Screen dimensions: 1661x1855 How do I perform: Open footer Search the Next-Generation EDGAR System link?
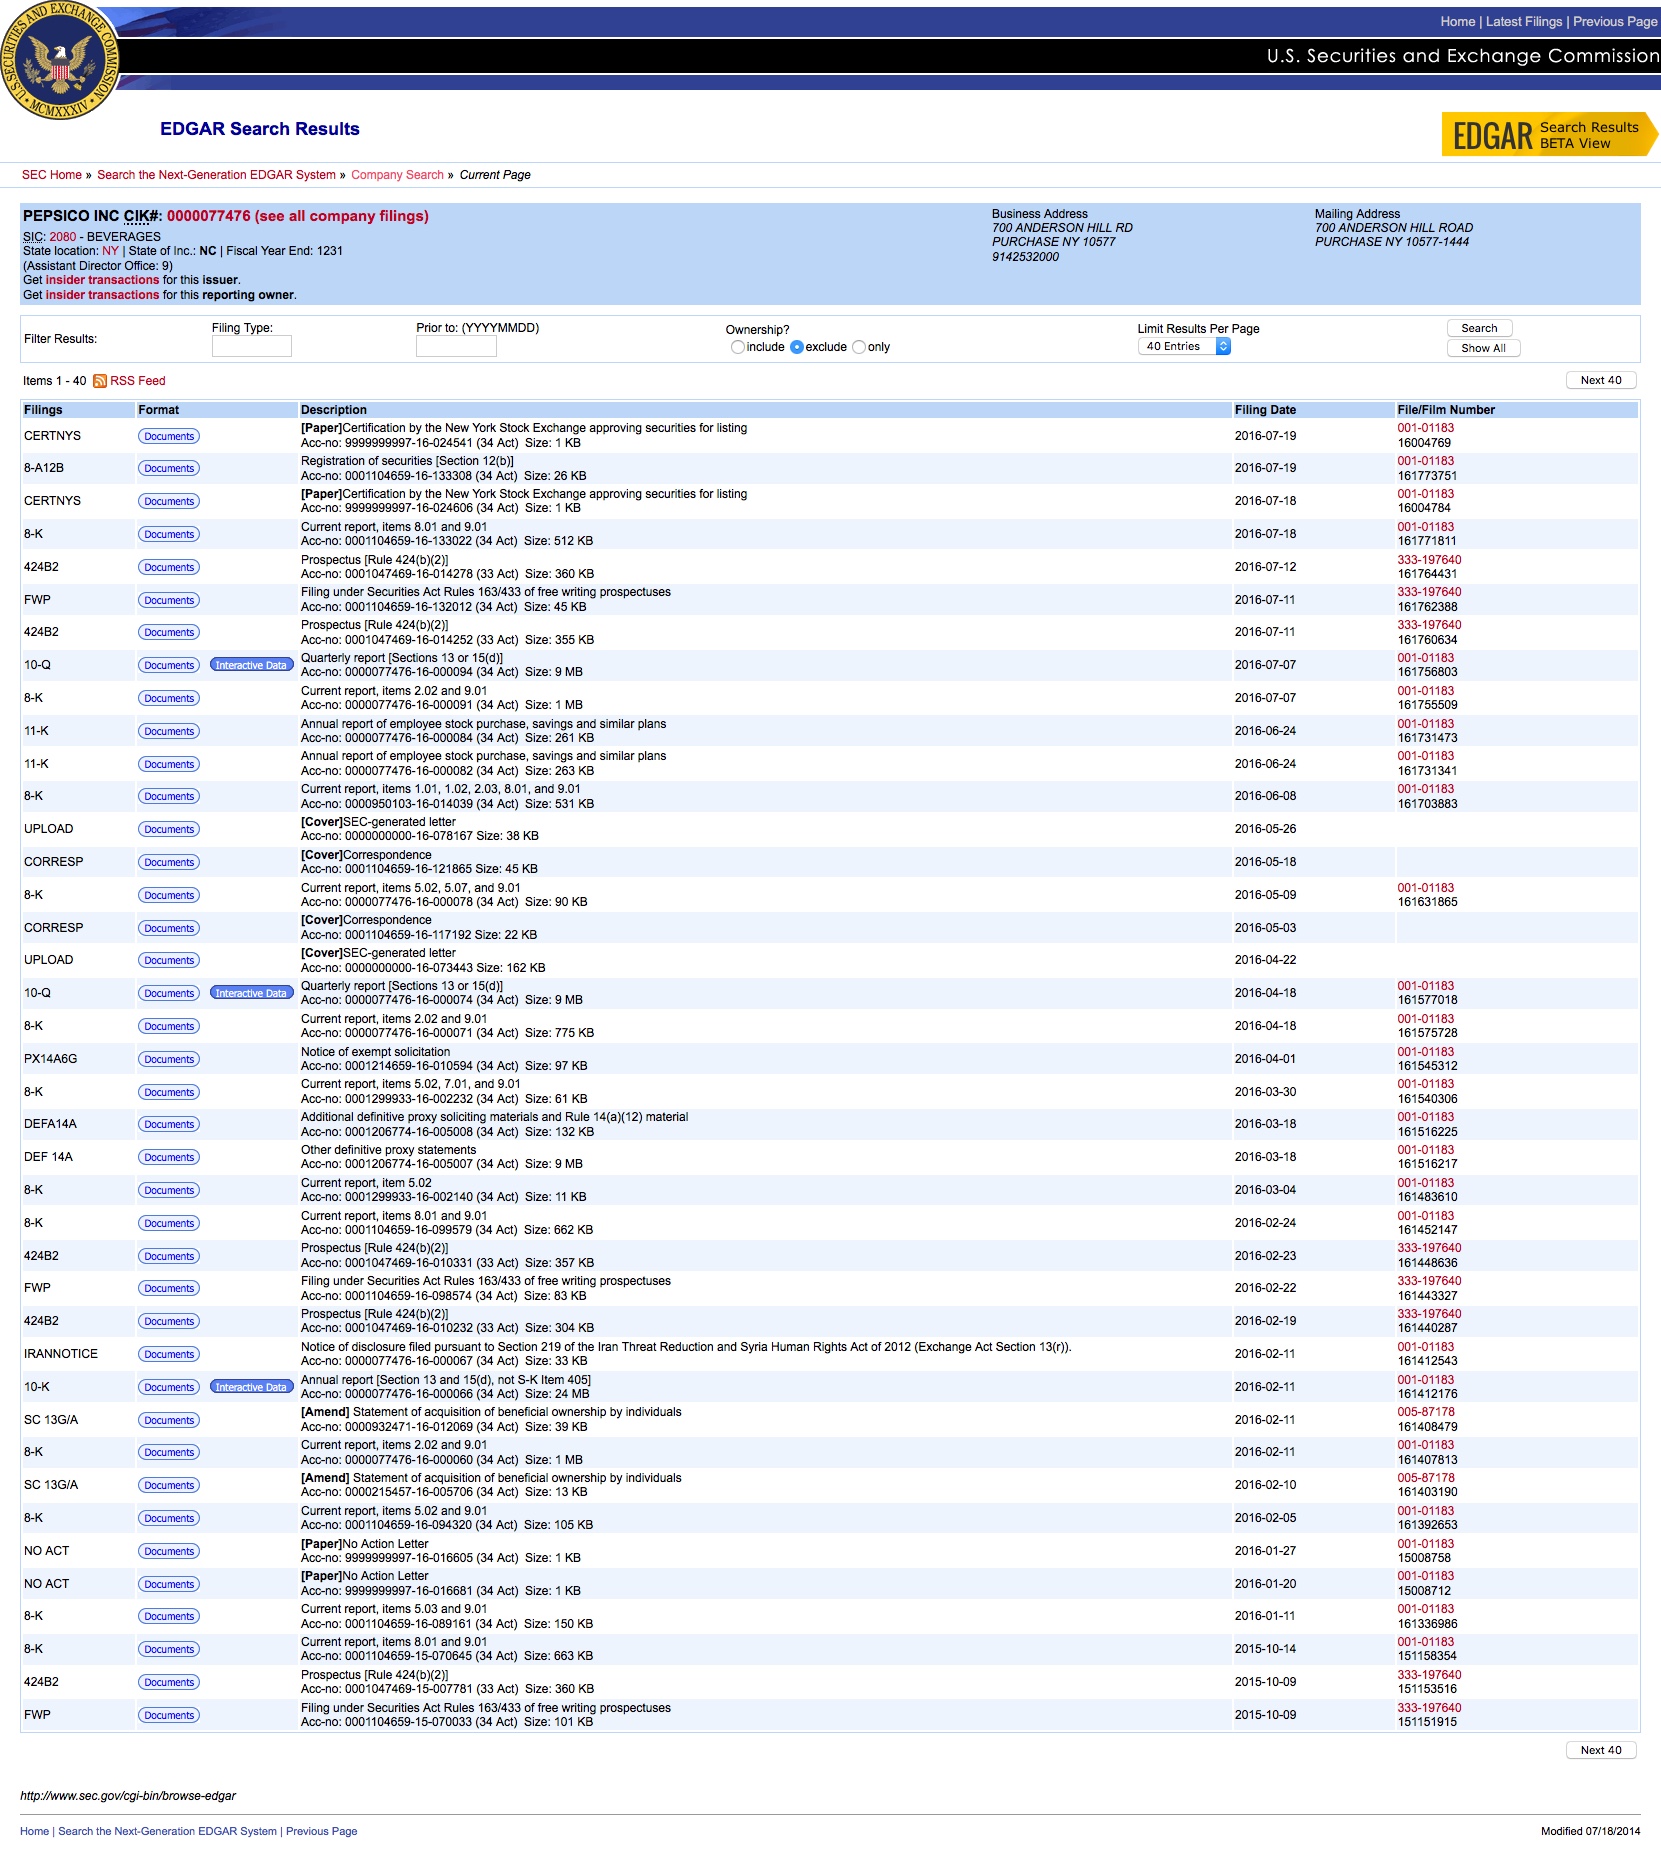pyautogui.click(x=167, y=1831)
